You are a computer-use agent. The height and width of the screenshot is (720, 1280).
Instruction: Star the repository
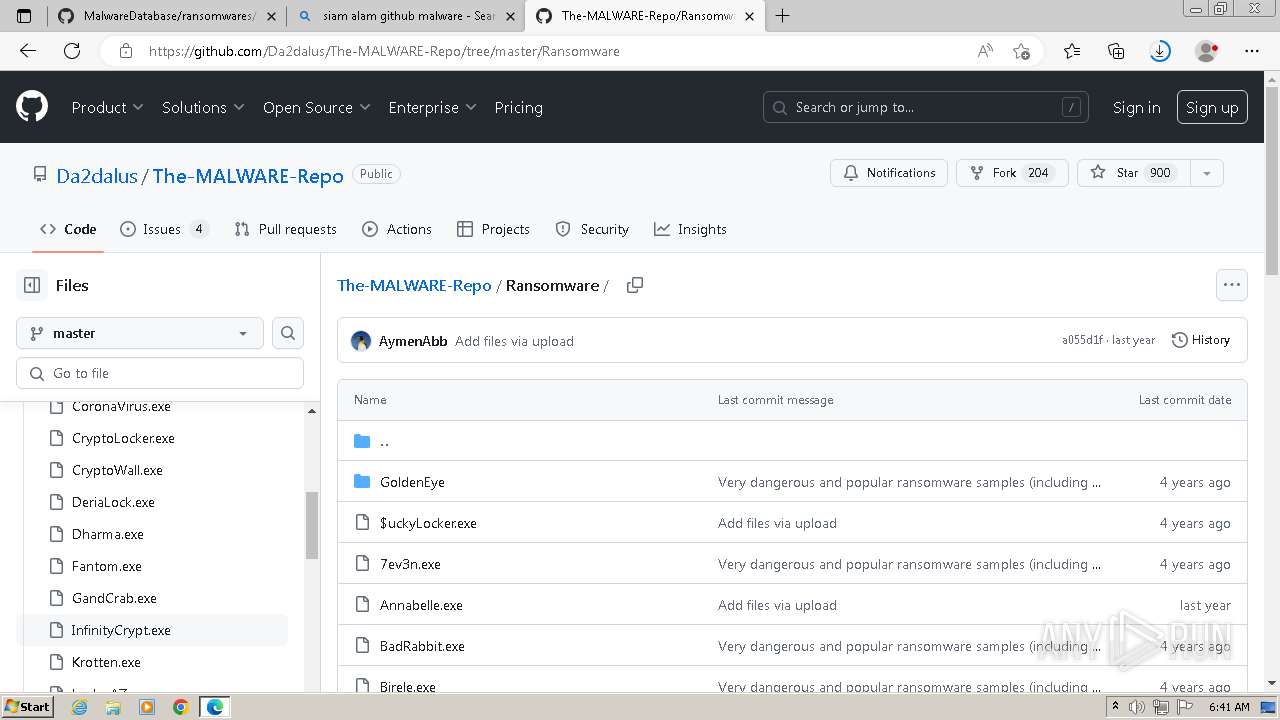[1134, 173]
